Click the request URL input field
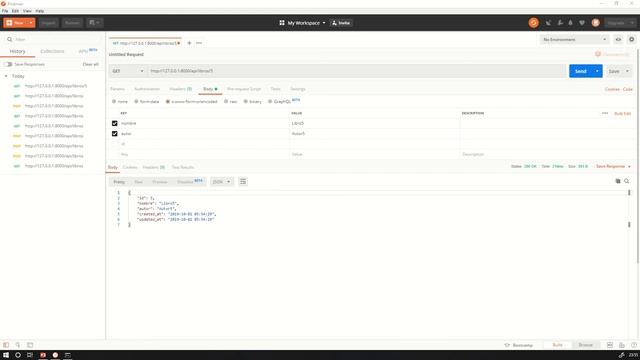This screenshot has width=640, height=360. tap(357, 71)
